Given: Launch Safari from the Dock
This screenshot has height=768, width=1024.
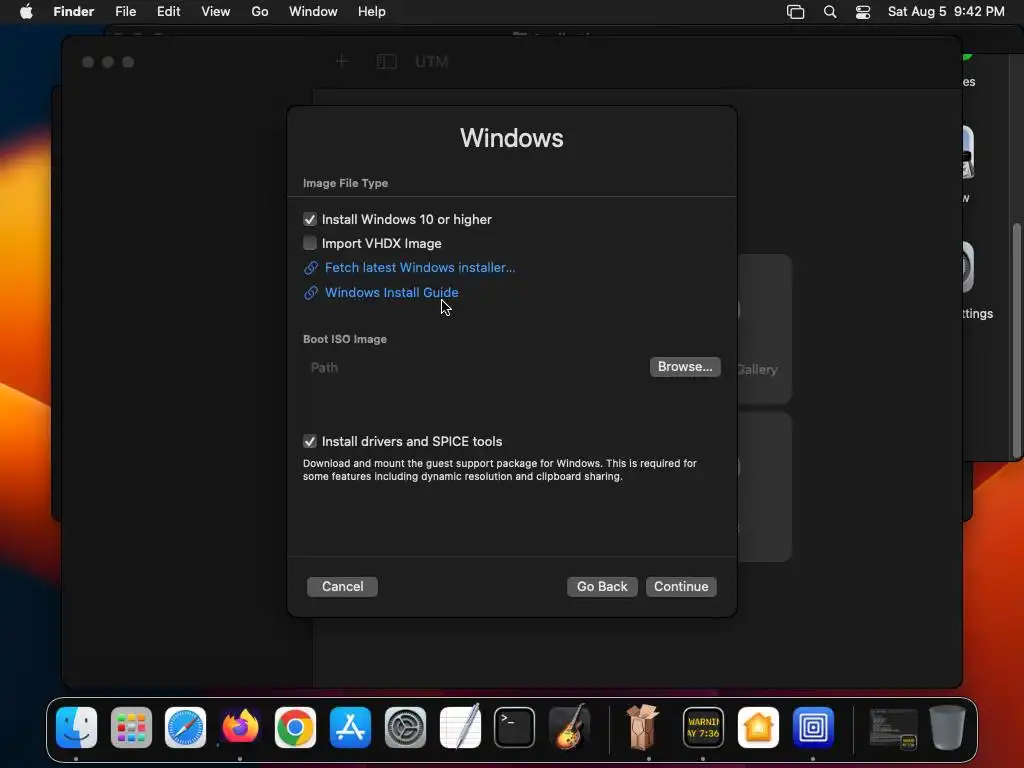Looking at the screenshot, I should point(185,727).
